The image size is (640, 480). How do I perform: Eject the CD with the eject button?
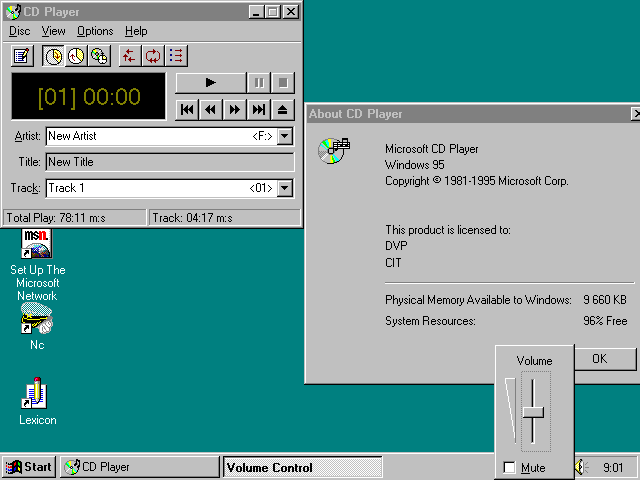coord(283,110)
